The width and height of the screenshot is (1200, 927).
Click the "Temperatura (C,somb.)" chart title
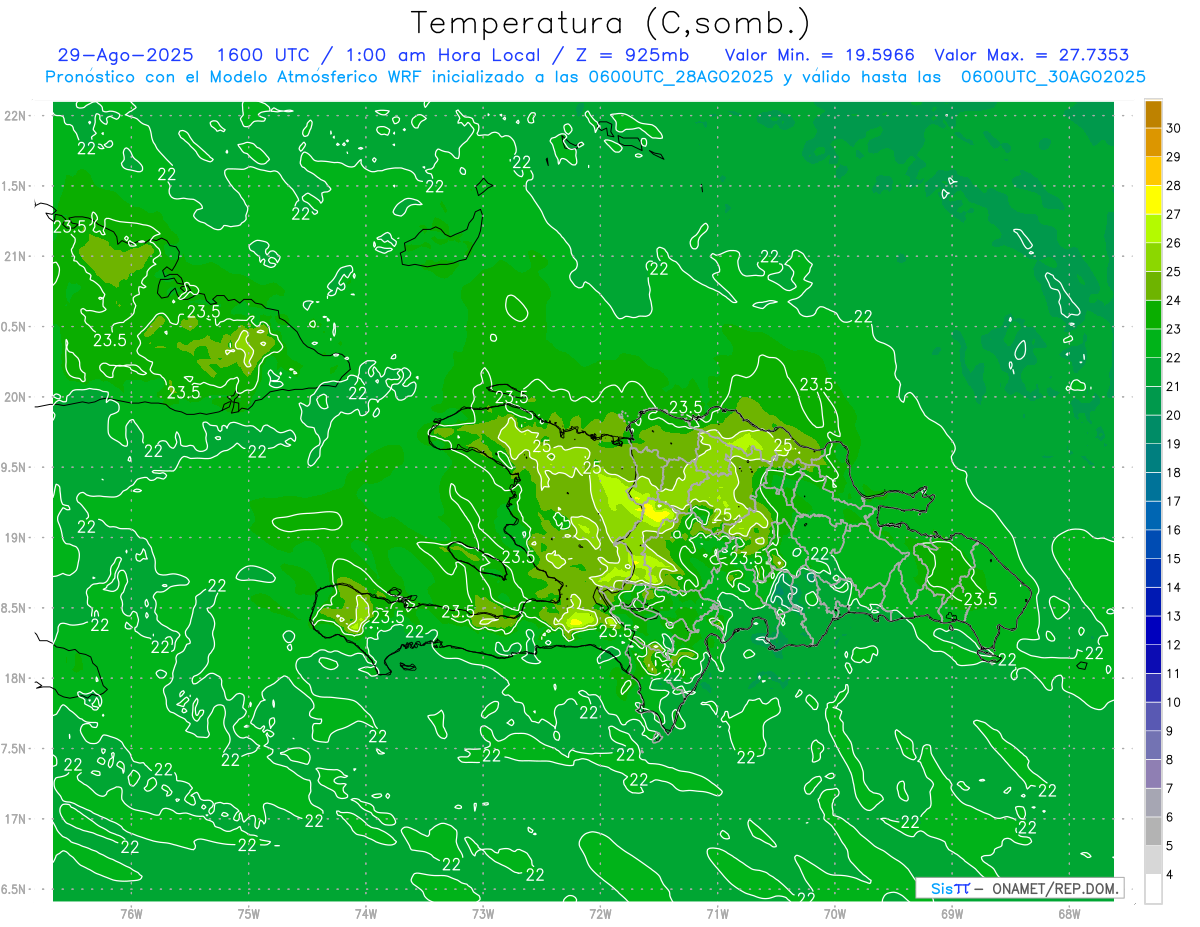click(x=611, y=22)
